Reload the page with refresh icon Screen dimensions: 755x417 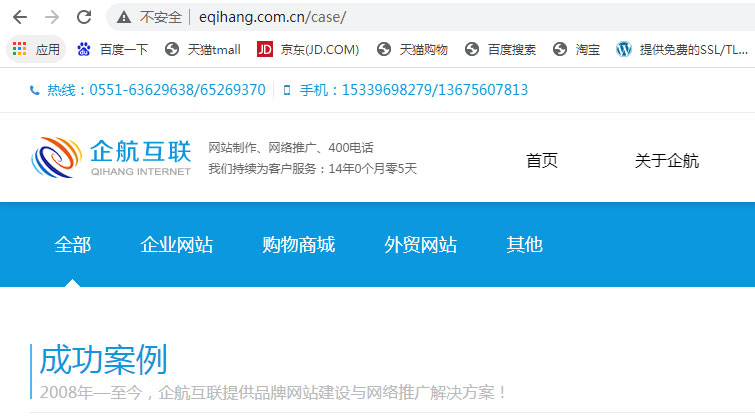click(84, 17)
